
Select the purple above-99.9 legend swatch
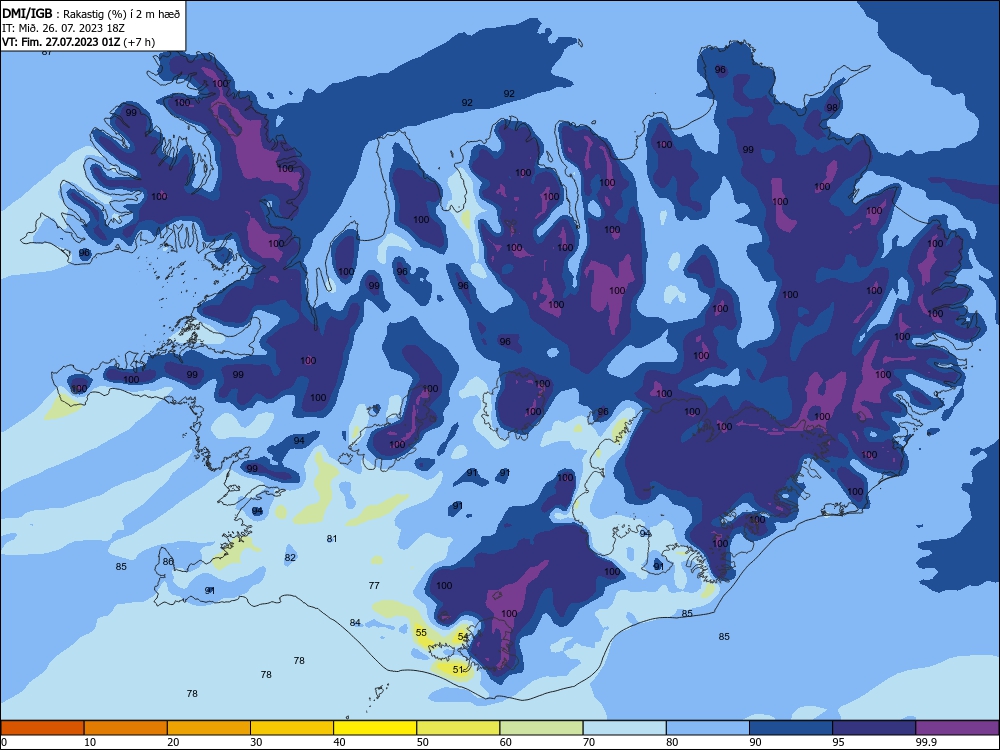(957, 728)
